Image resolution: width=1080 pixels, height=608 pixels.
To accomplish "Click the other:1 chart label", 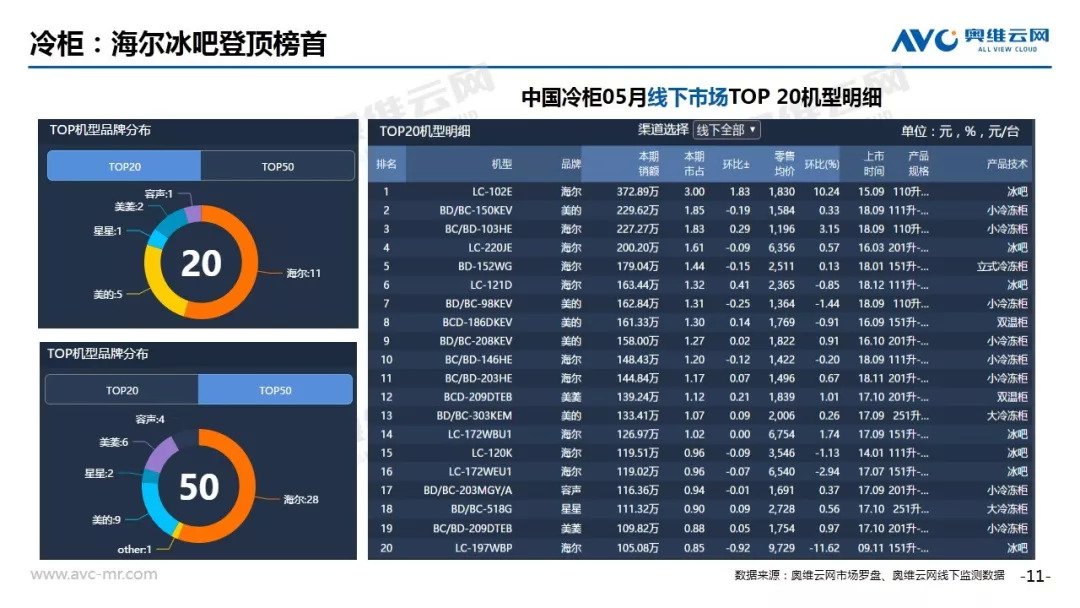I will [134, 549].
